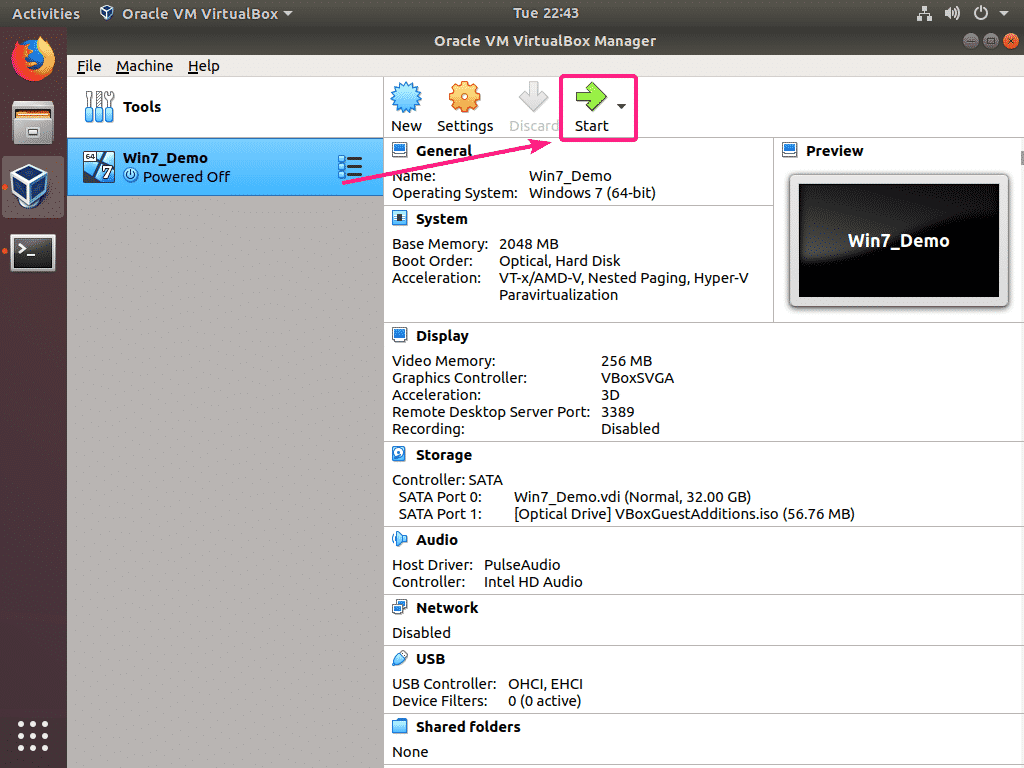Click the network status tray icon
The width and height of the screenshot is (1024, 768).
[924, 13]
